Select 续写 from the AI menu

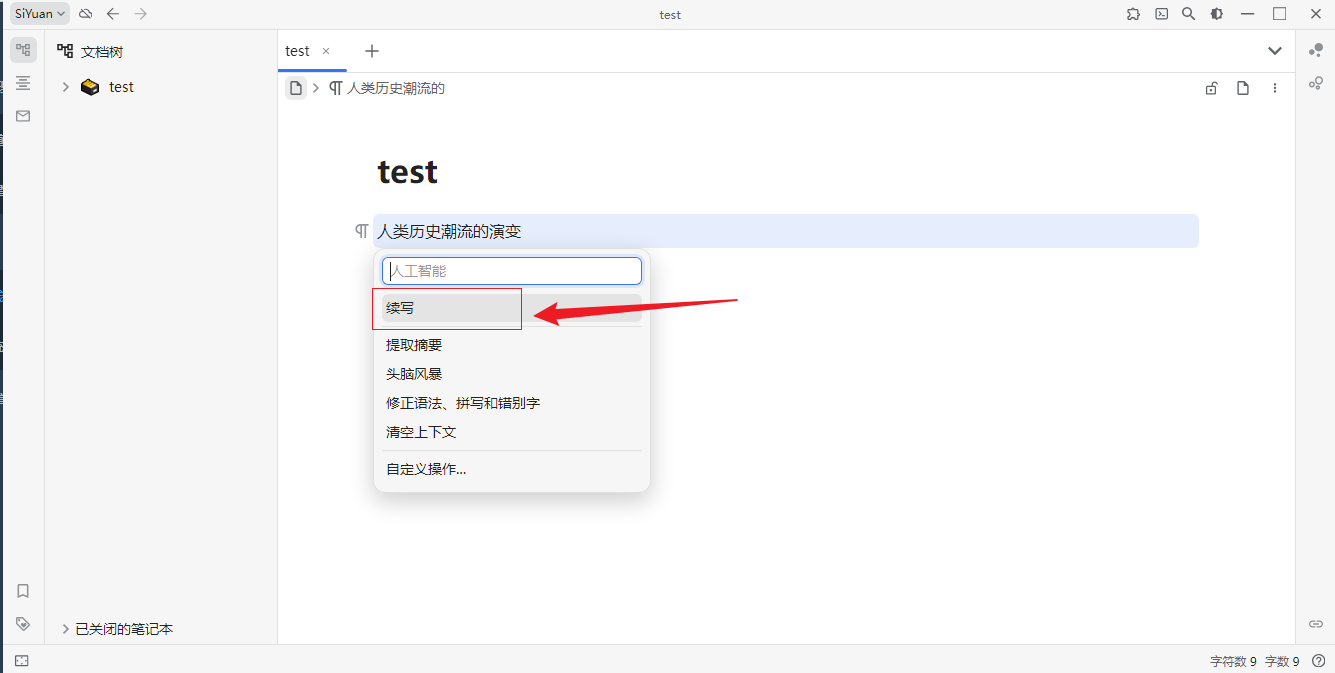[x=400, y=308]
